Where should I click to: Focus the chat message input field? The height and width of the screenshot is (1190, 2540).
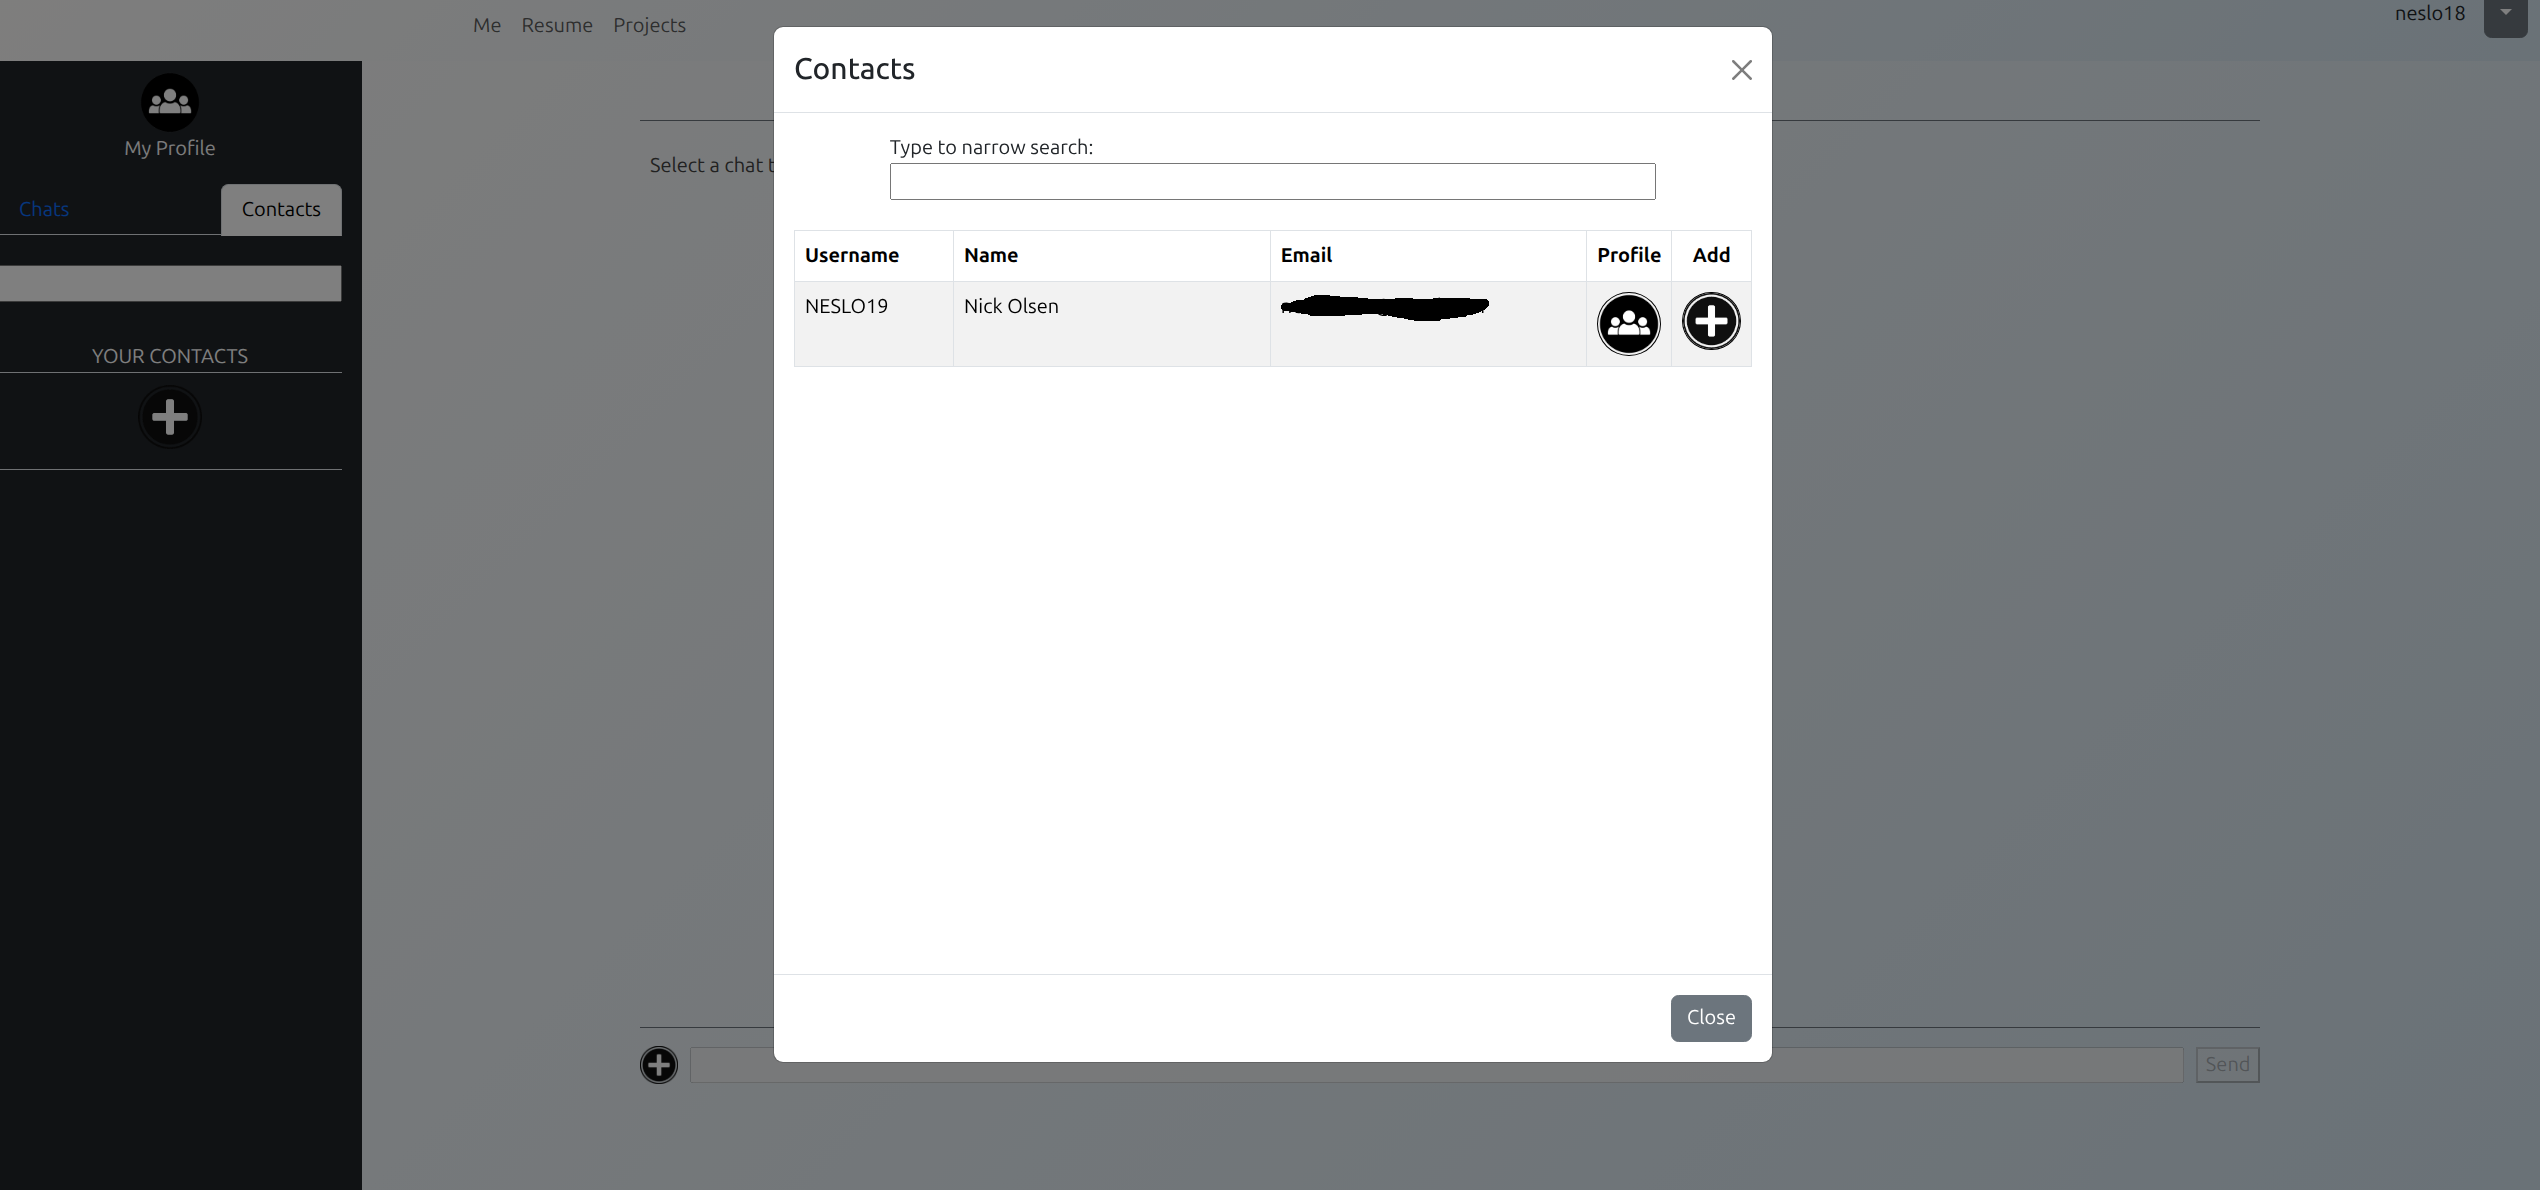(x=1970, y=1064)
